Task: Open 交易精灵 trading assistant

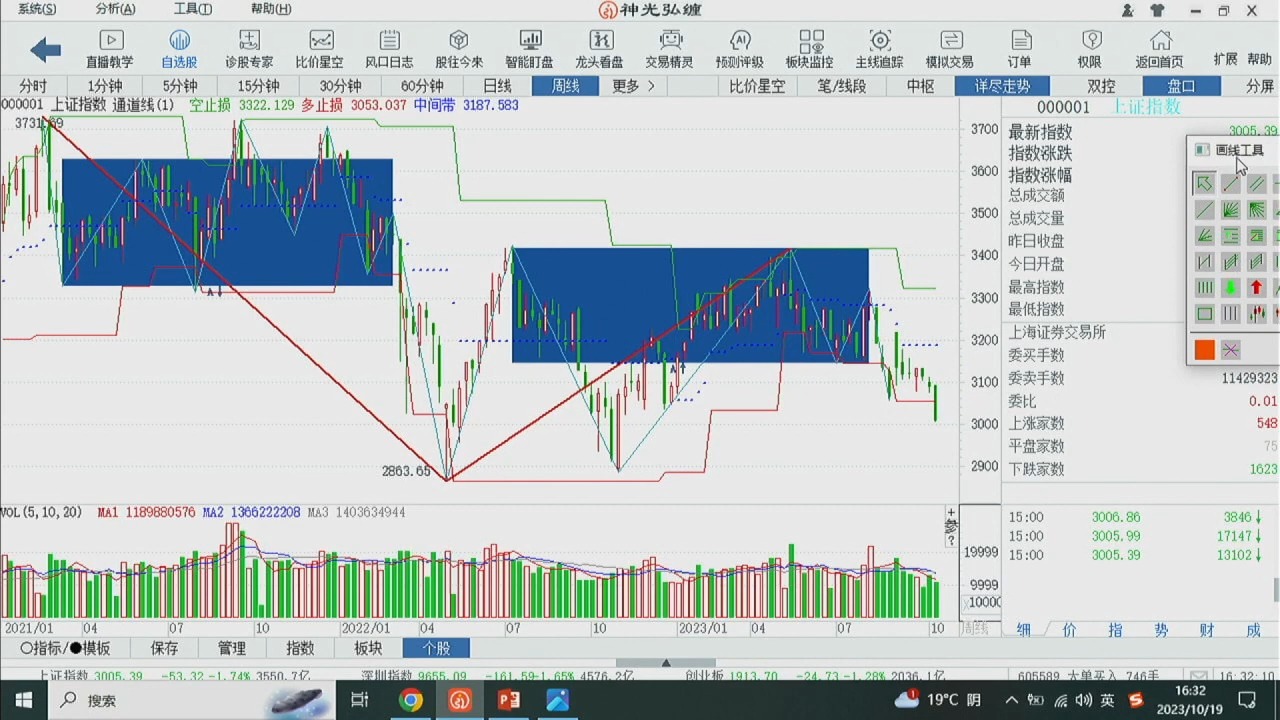Action: point(669,49)
